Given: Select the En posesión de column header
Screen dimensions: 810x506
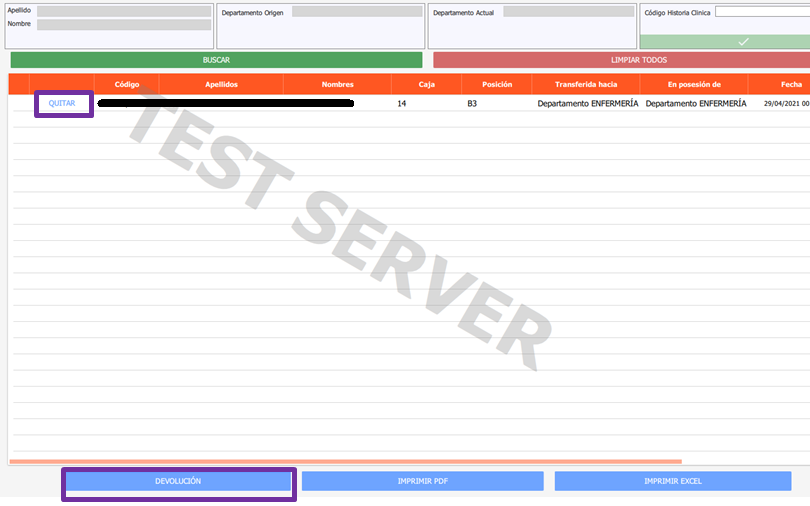Looking at the screenshot, I should [694, 85].
